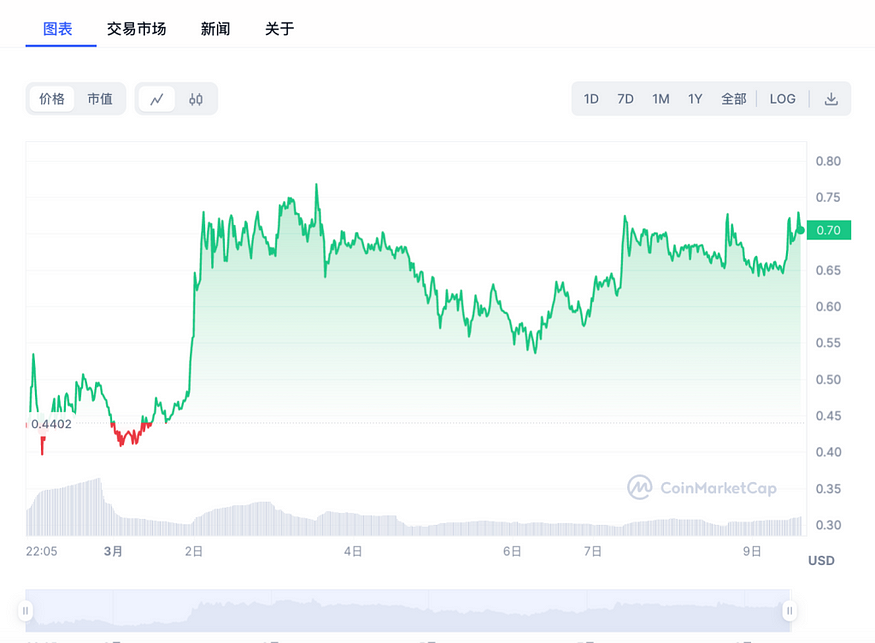The height and width of the screenshot is (643, 875).
Task: Select the line chart icon
Action: (157, 99)
